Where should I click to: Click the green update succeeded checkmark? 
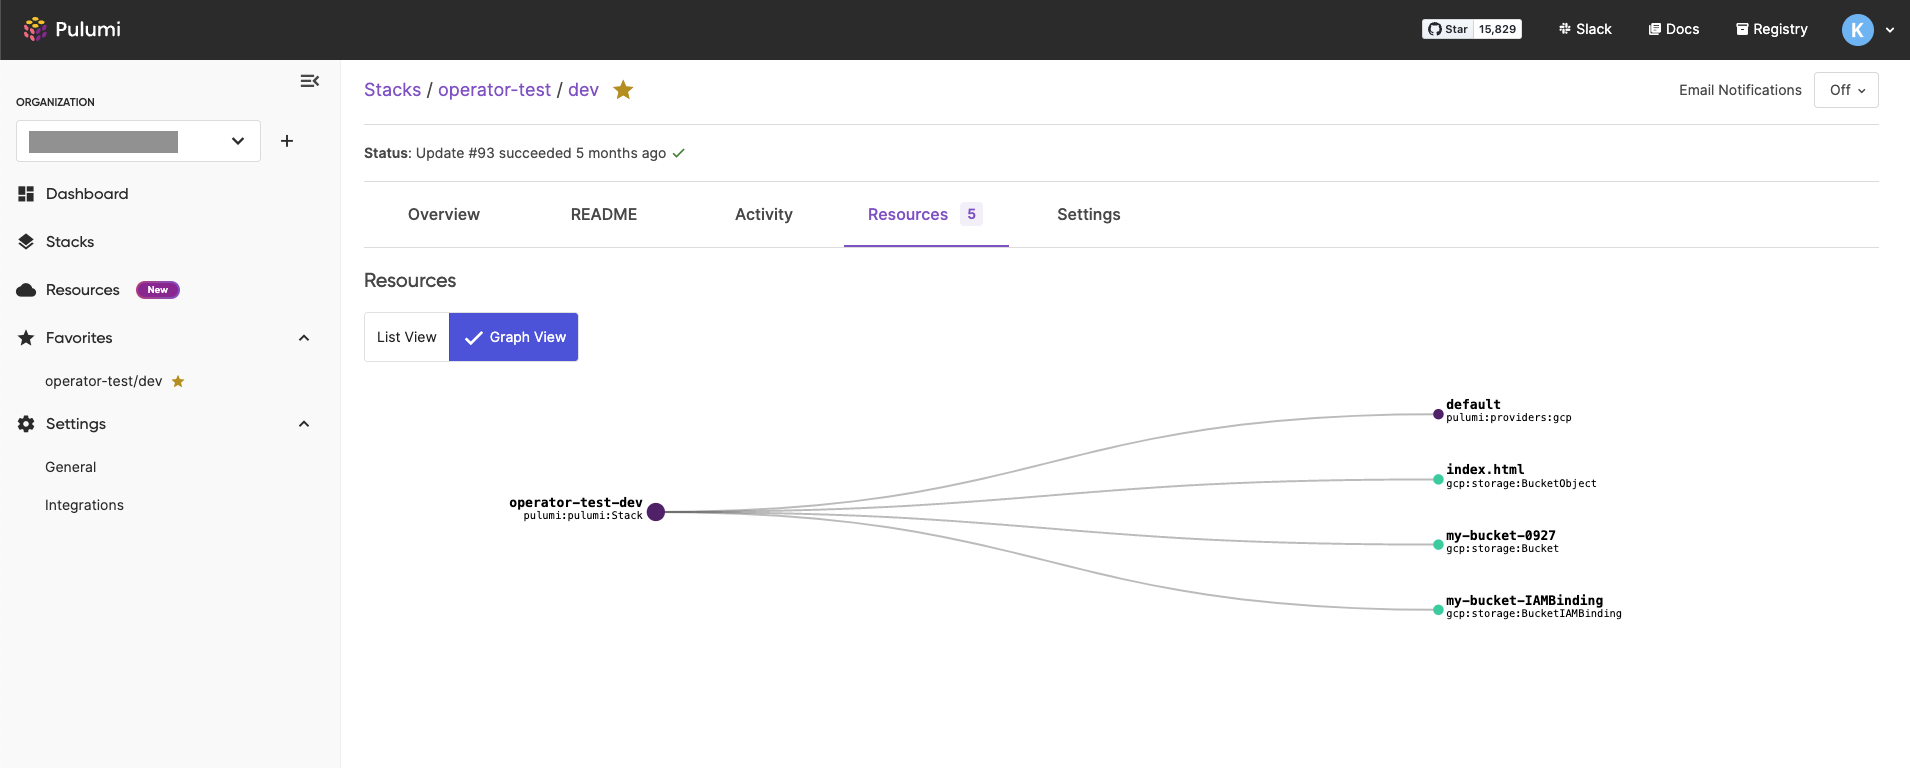[679, 153]
